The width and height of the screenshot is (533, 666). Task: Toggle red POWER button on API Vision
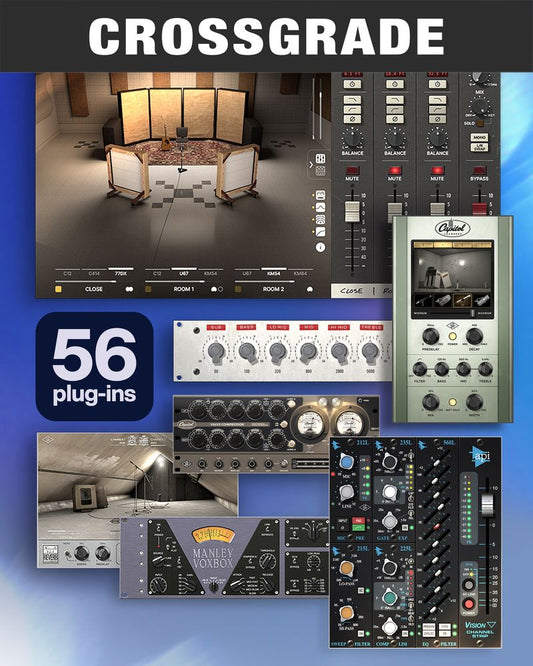[468, 604]
